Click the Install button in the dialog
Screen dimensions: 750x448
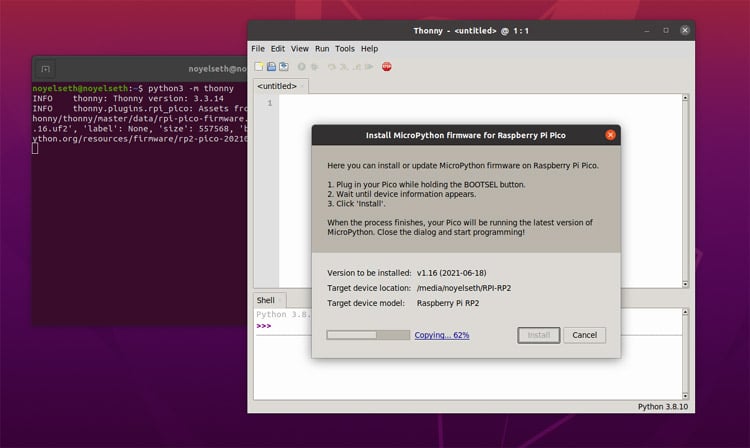[x=539, y=335]
